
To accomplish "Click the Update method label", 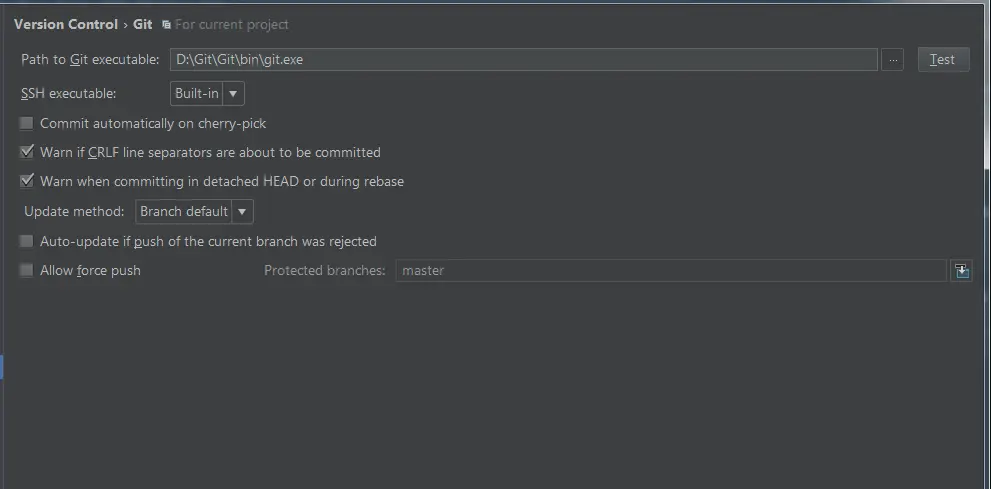I will point(74,211).
